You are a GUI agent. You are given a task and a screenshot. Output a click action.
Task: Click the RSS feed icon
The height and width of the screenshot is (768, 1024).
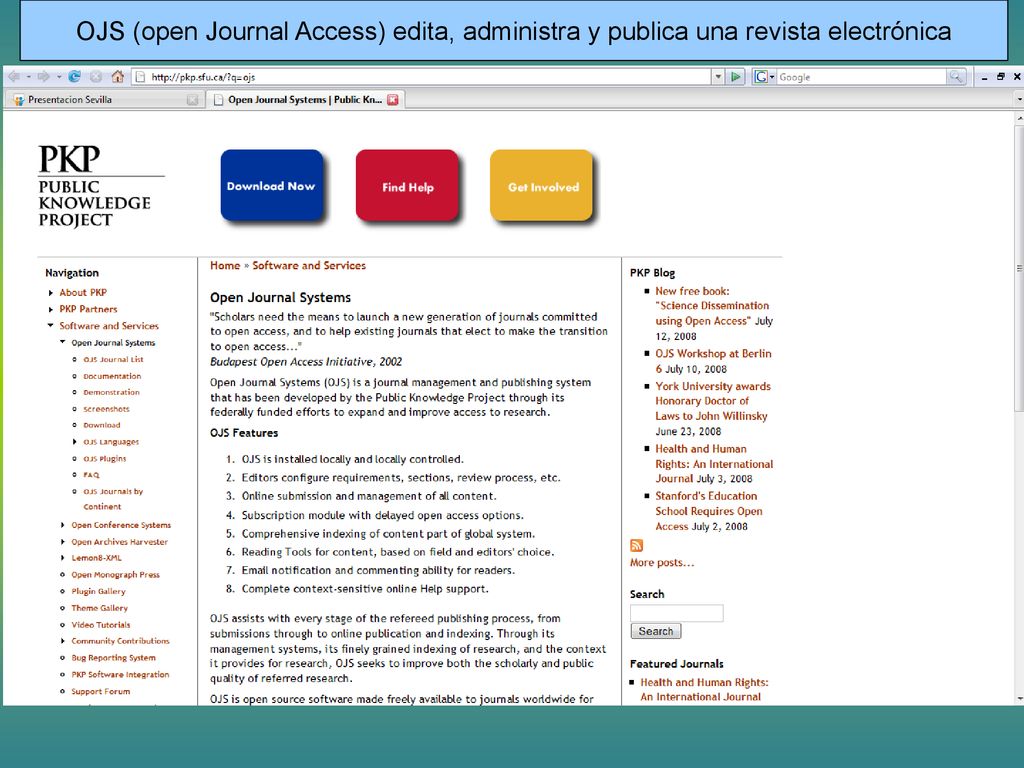coord(636,545)
